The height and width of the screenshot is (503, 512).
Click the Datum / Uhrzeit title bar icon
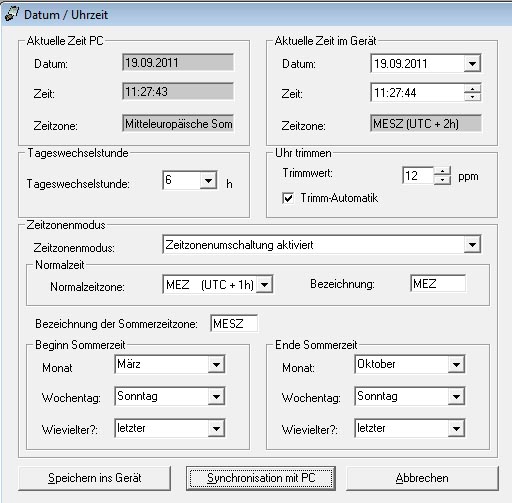click(12, 14)
